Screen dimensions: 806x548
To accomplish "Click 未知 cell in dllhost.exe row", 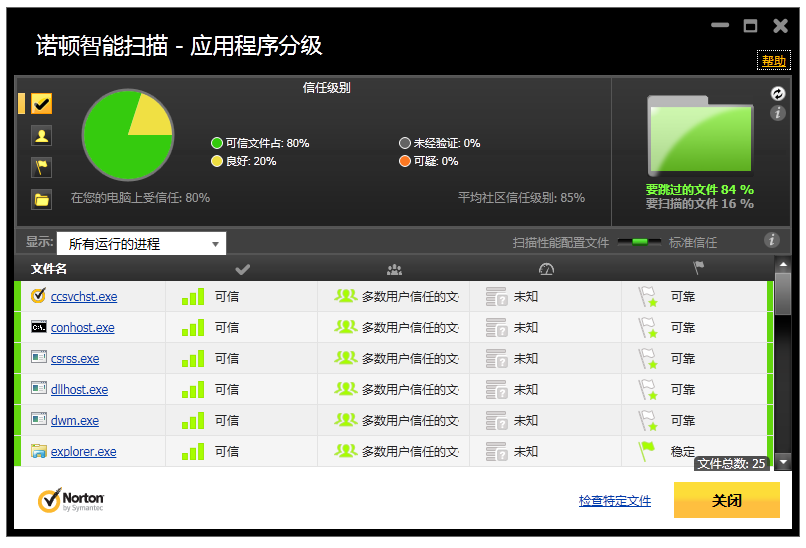I will coord(526,390).
